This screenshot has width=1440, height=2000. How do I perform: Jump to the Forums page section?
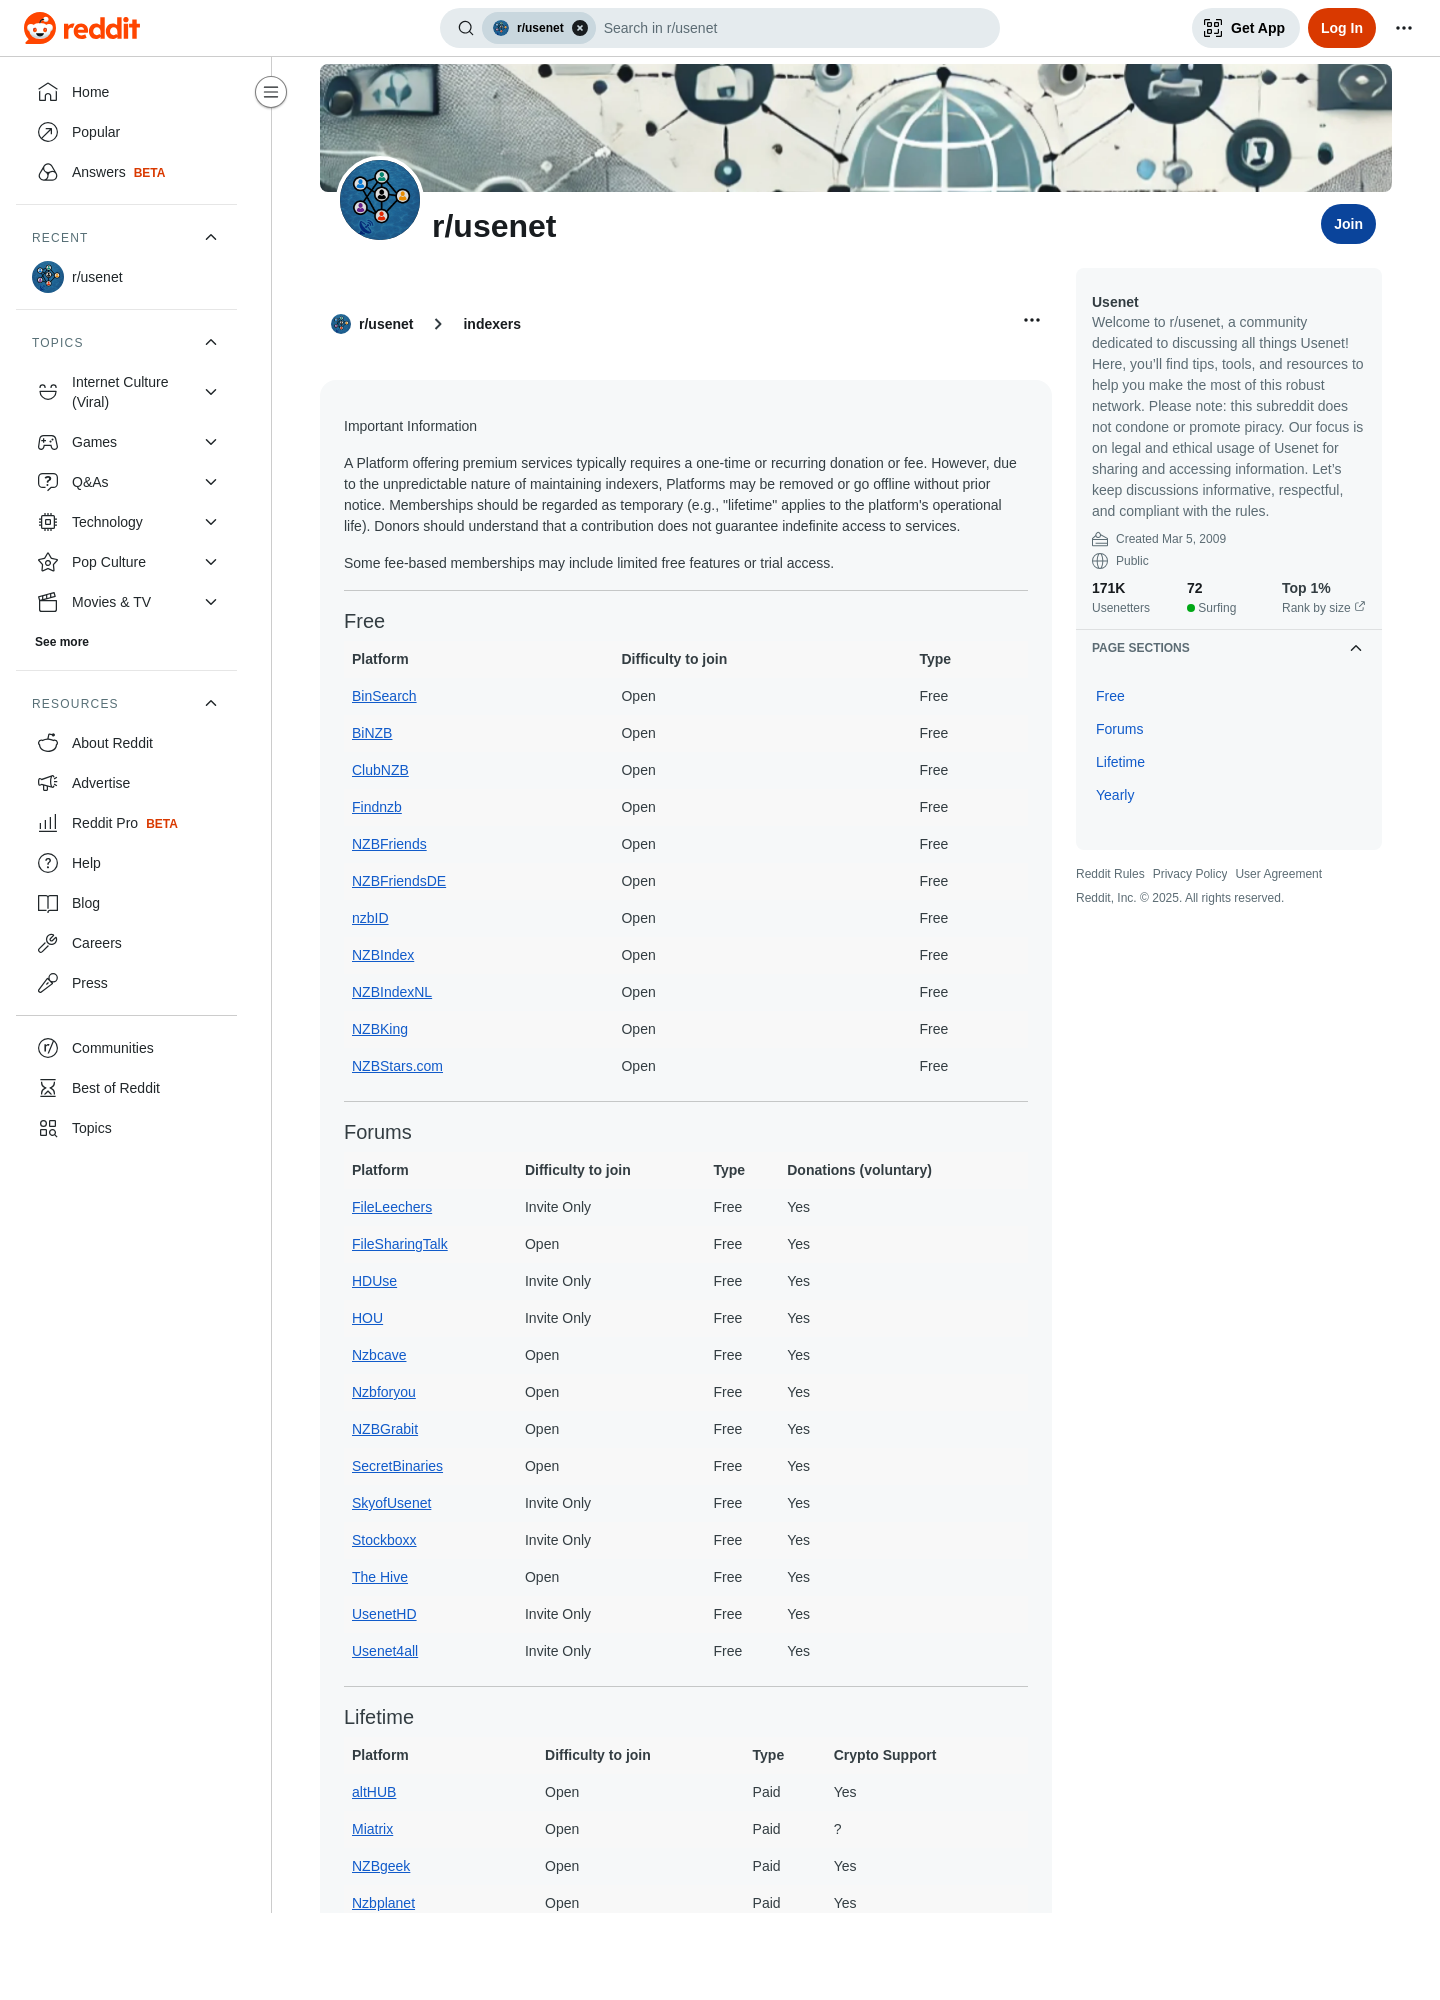1119,729
